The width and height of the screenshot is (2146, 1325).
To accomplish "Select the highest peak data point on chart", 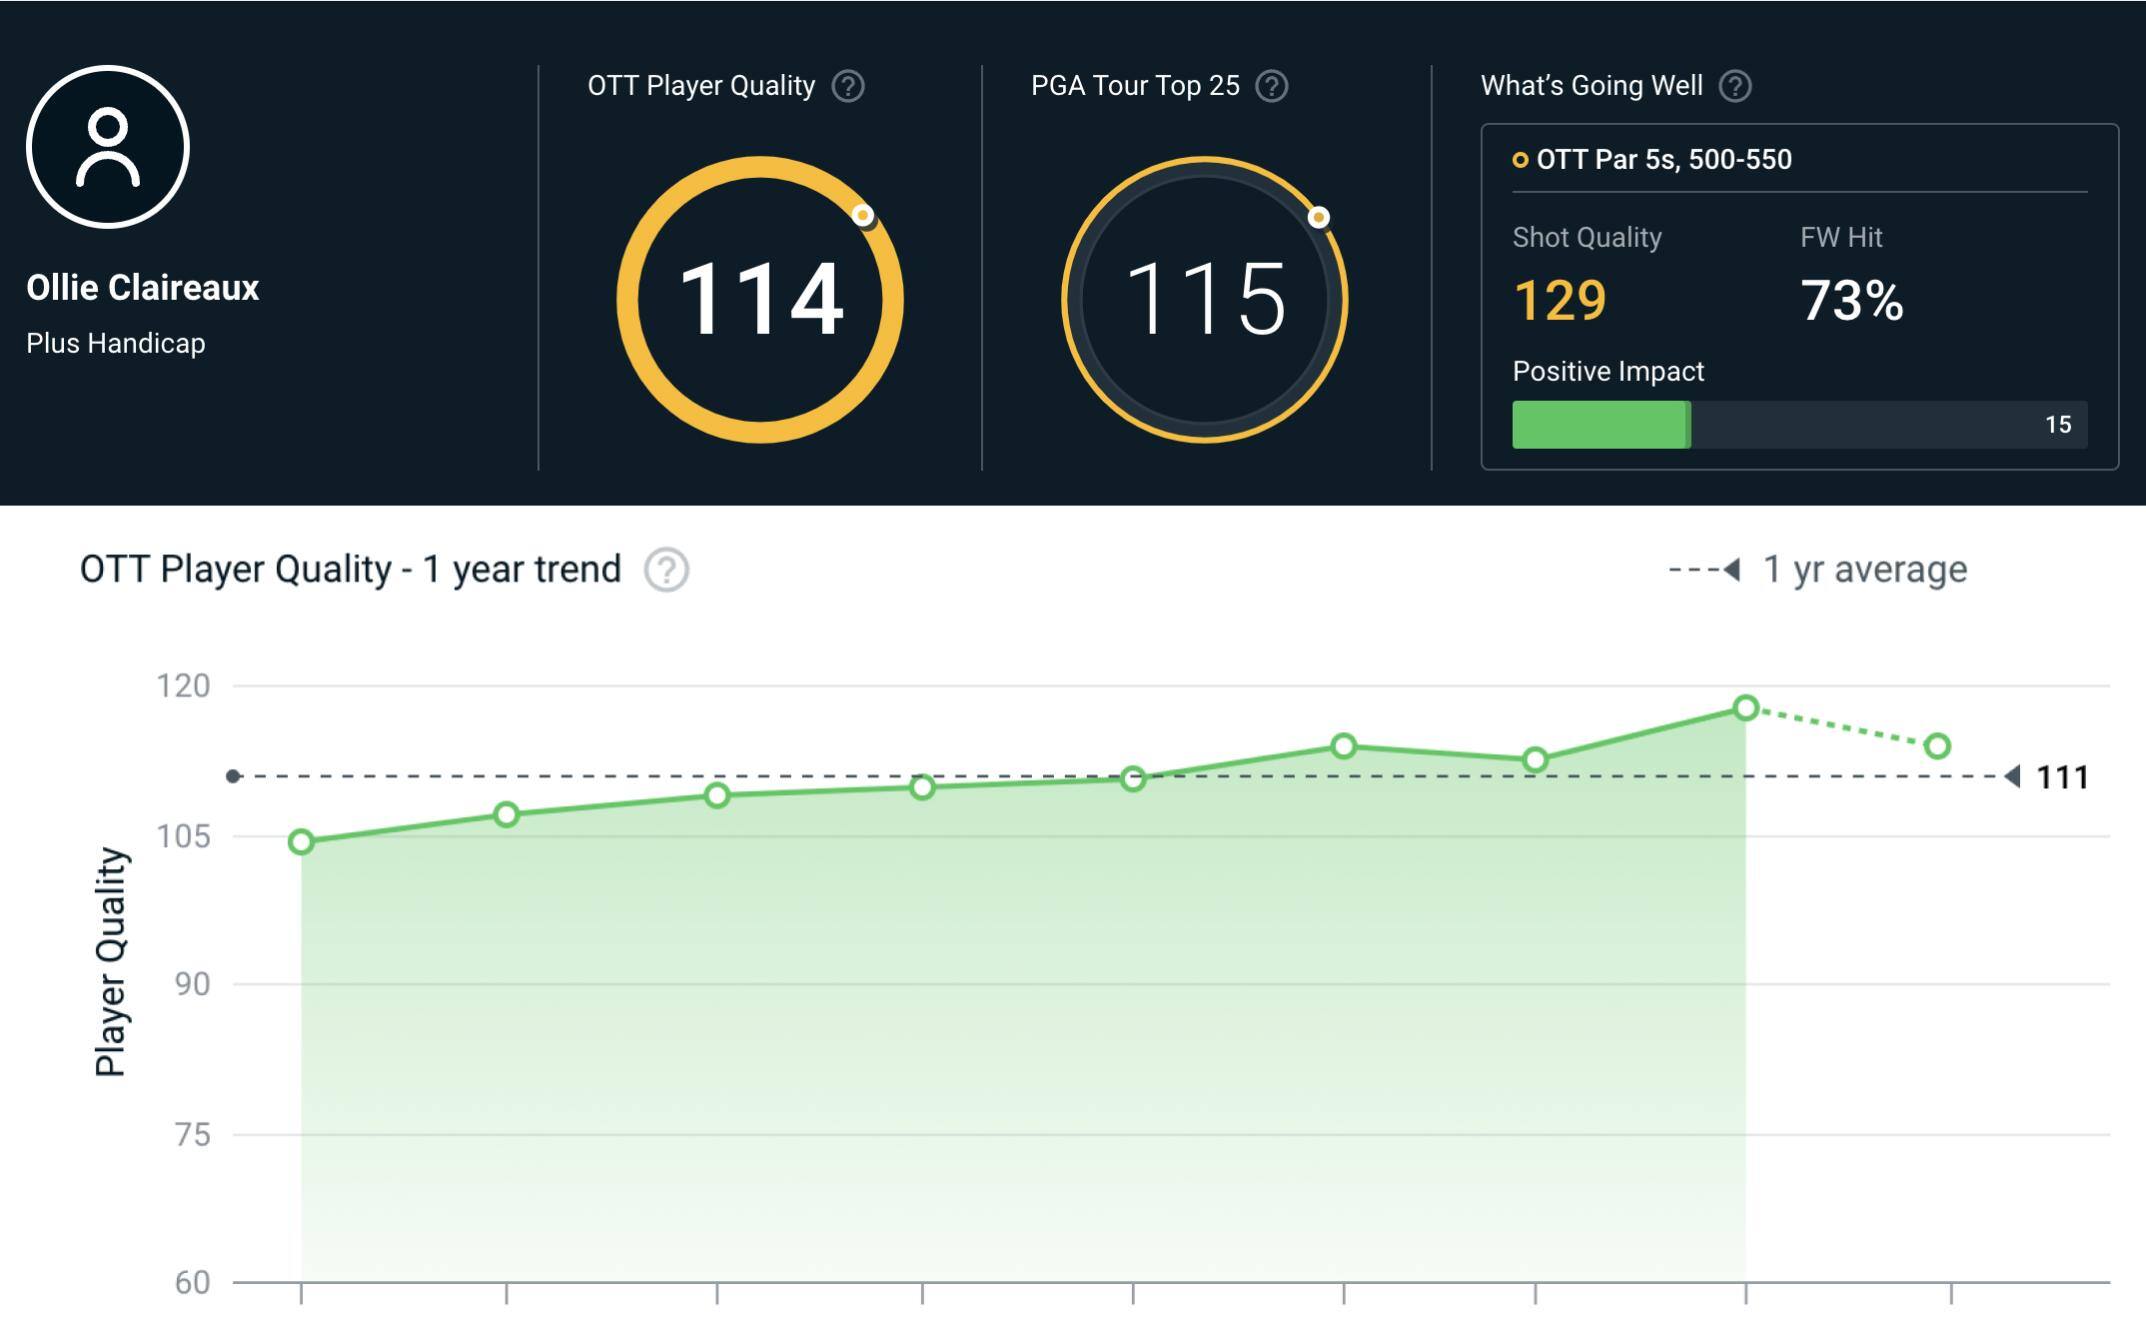I will (1746, 708).
